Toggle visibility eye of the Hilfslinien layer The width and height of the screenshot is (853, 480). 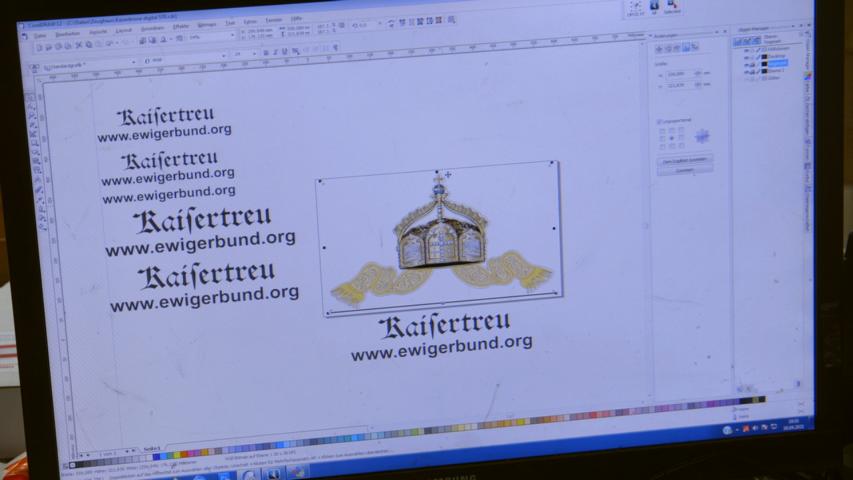pyautogui.click(x=746, y=50)
